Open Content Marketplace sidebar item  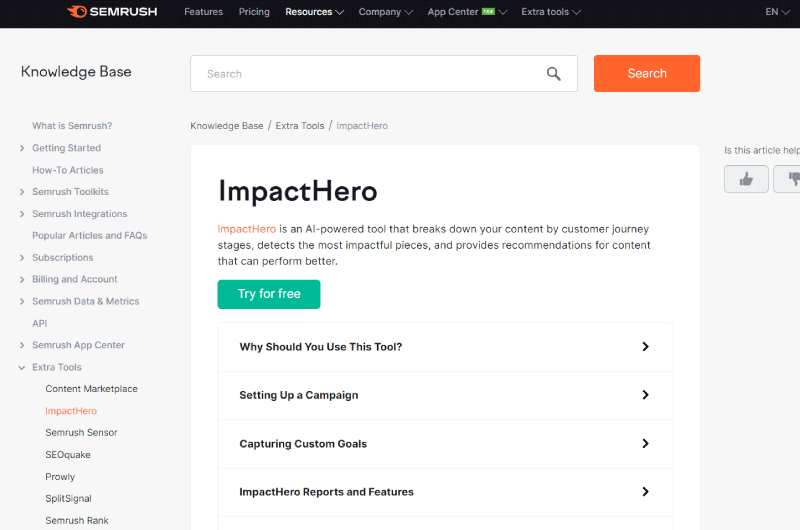tap(91, 389)
